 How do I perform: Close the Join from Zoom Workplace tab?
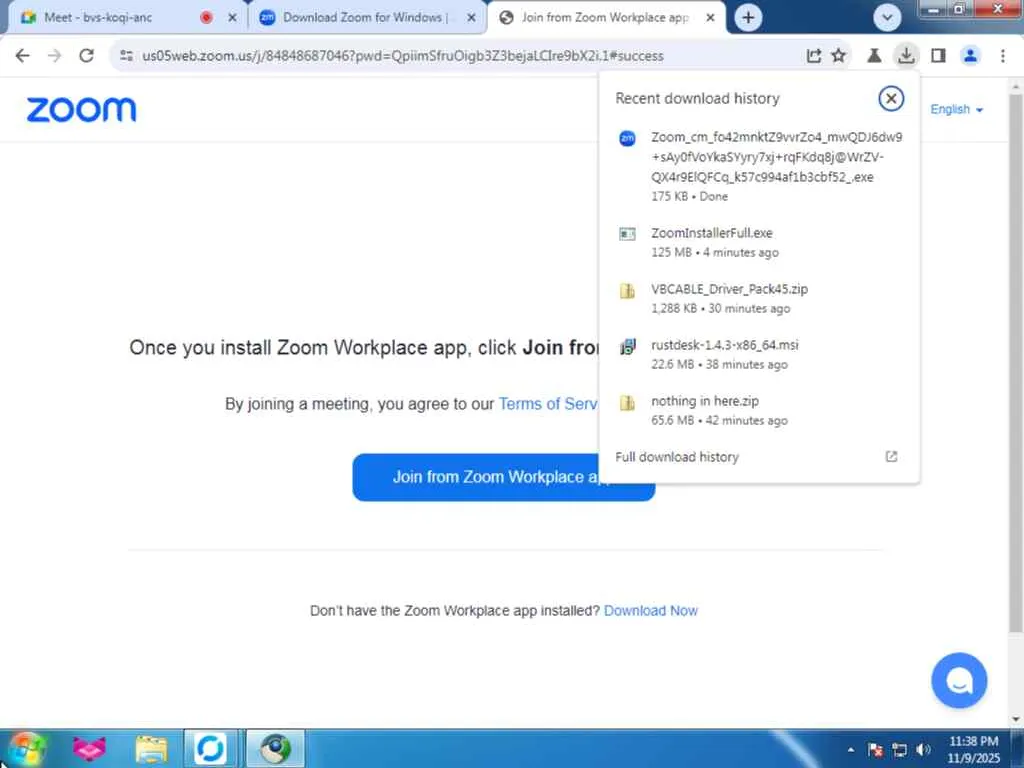tap(710, 18)
